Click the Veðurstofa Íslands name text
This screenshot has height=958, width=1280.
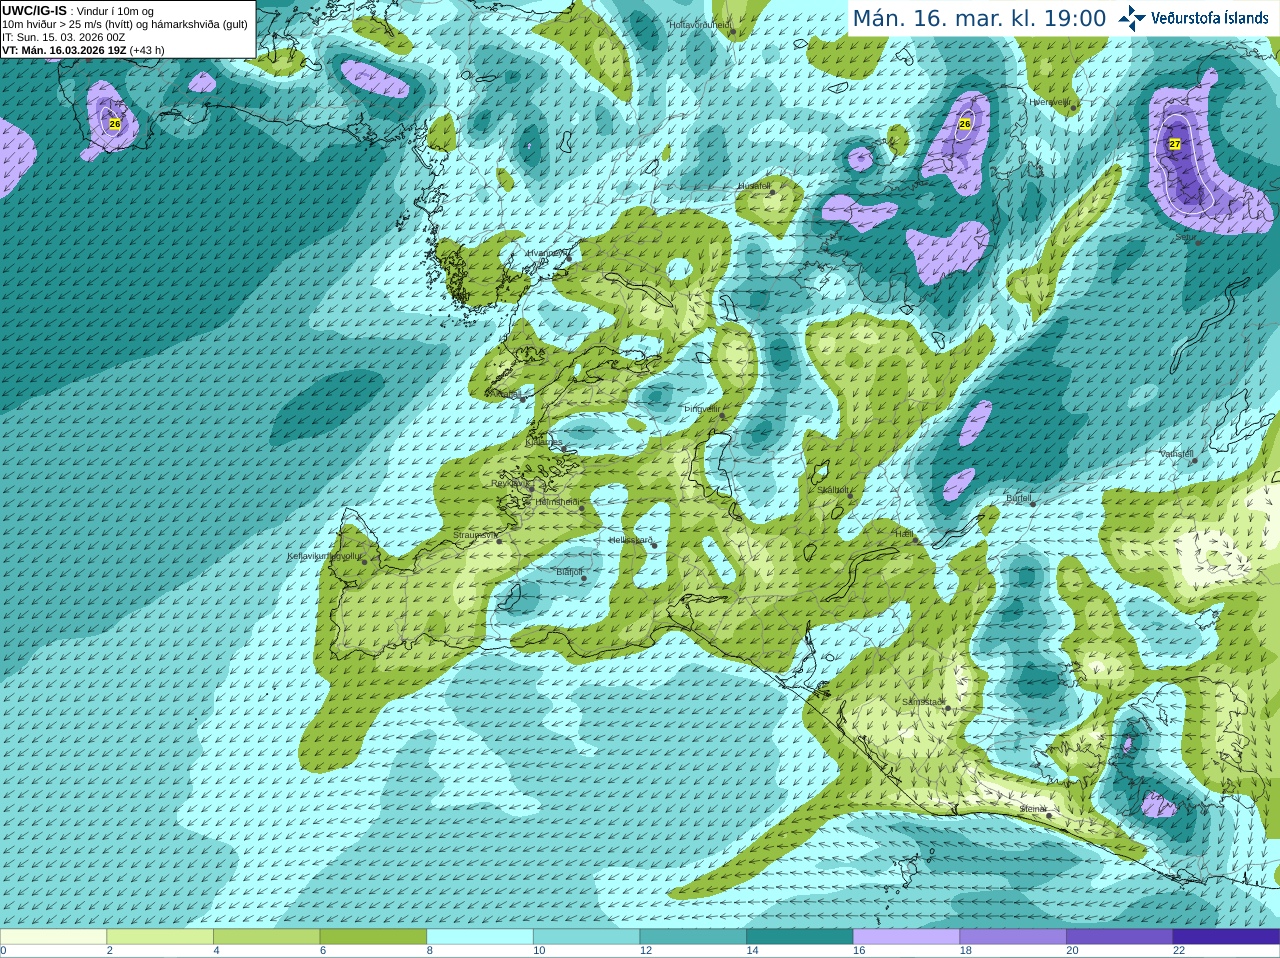point(1210,18)
